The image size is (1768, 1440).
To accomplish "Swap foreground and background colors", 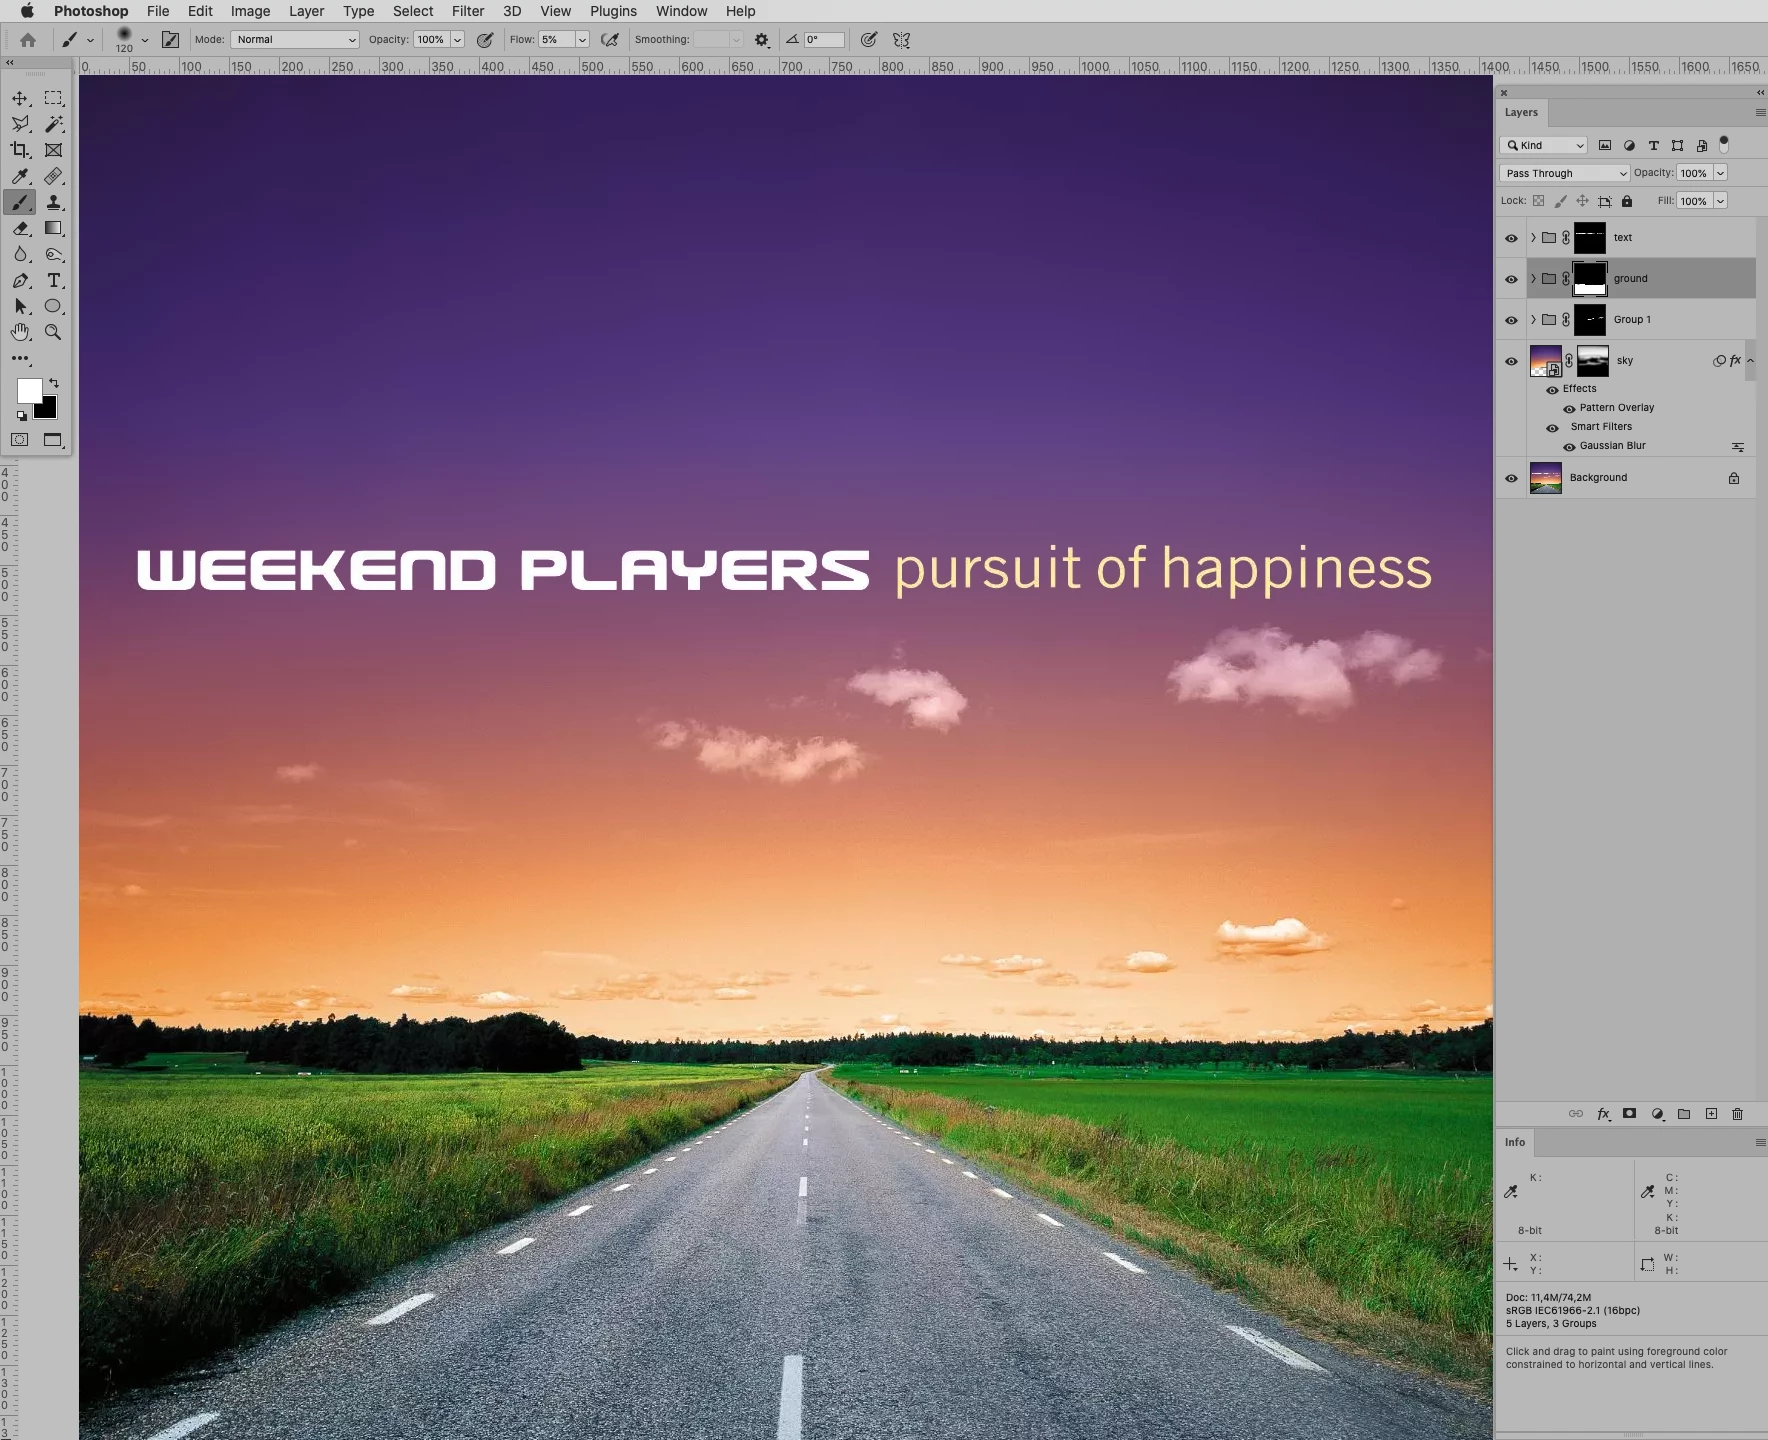I will coord(54,383).
